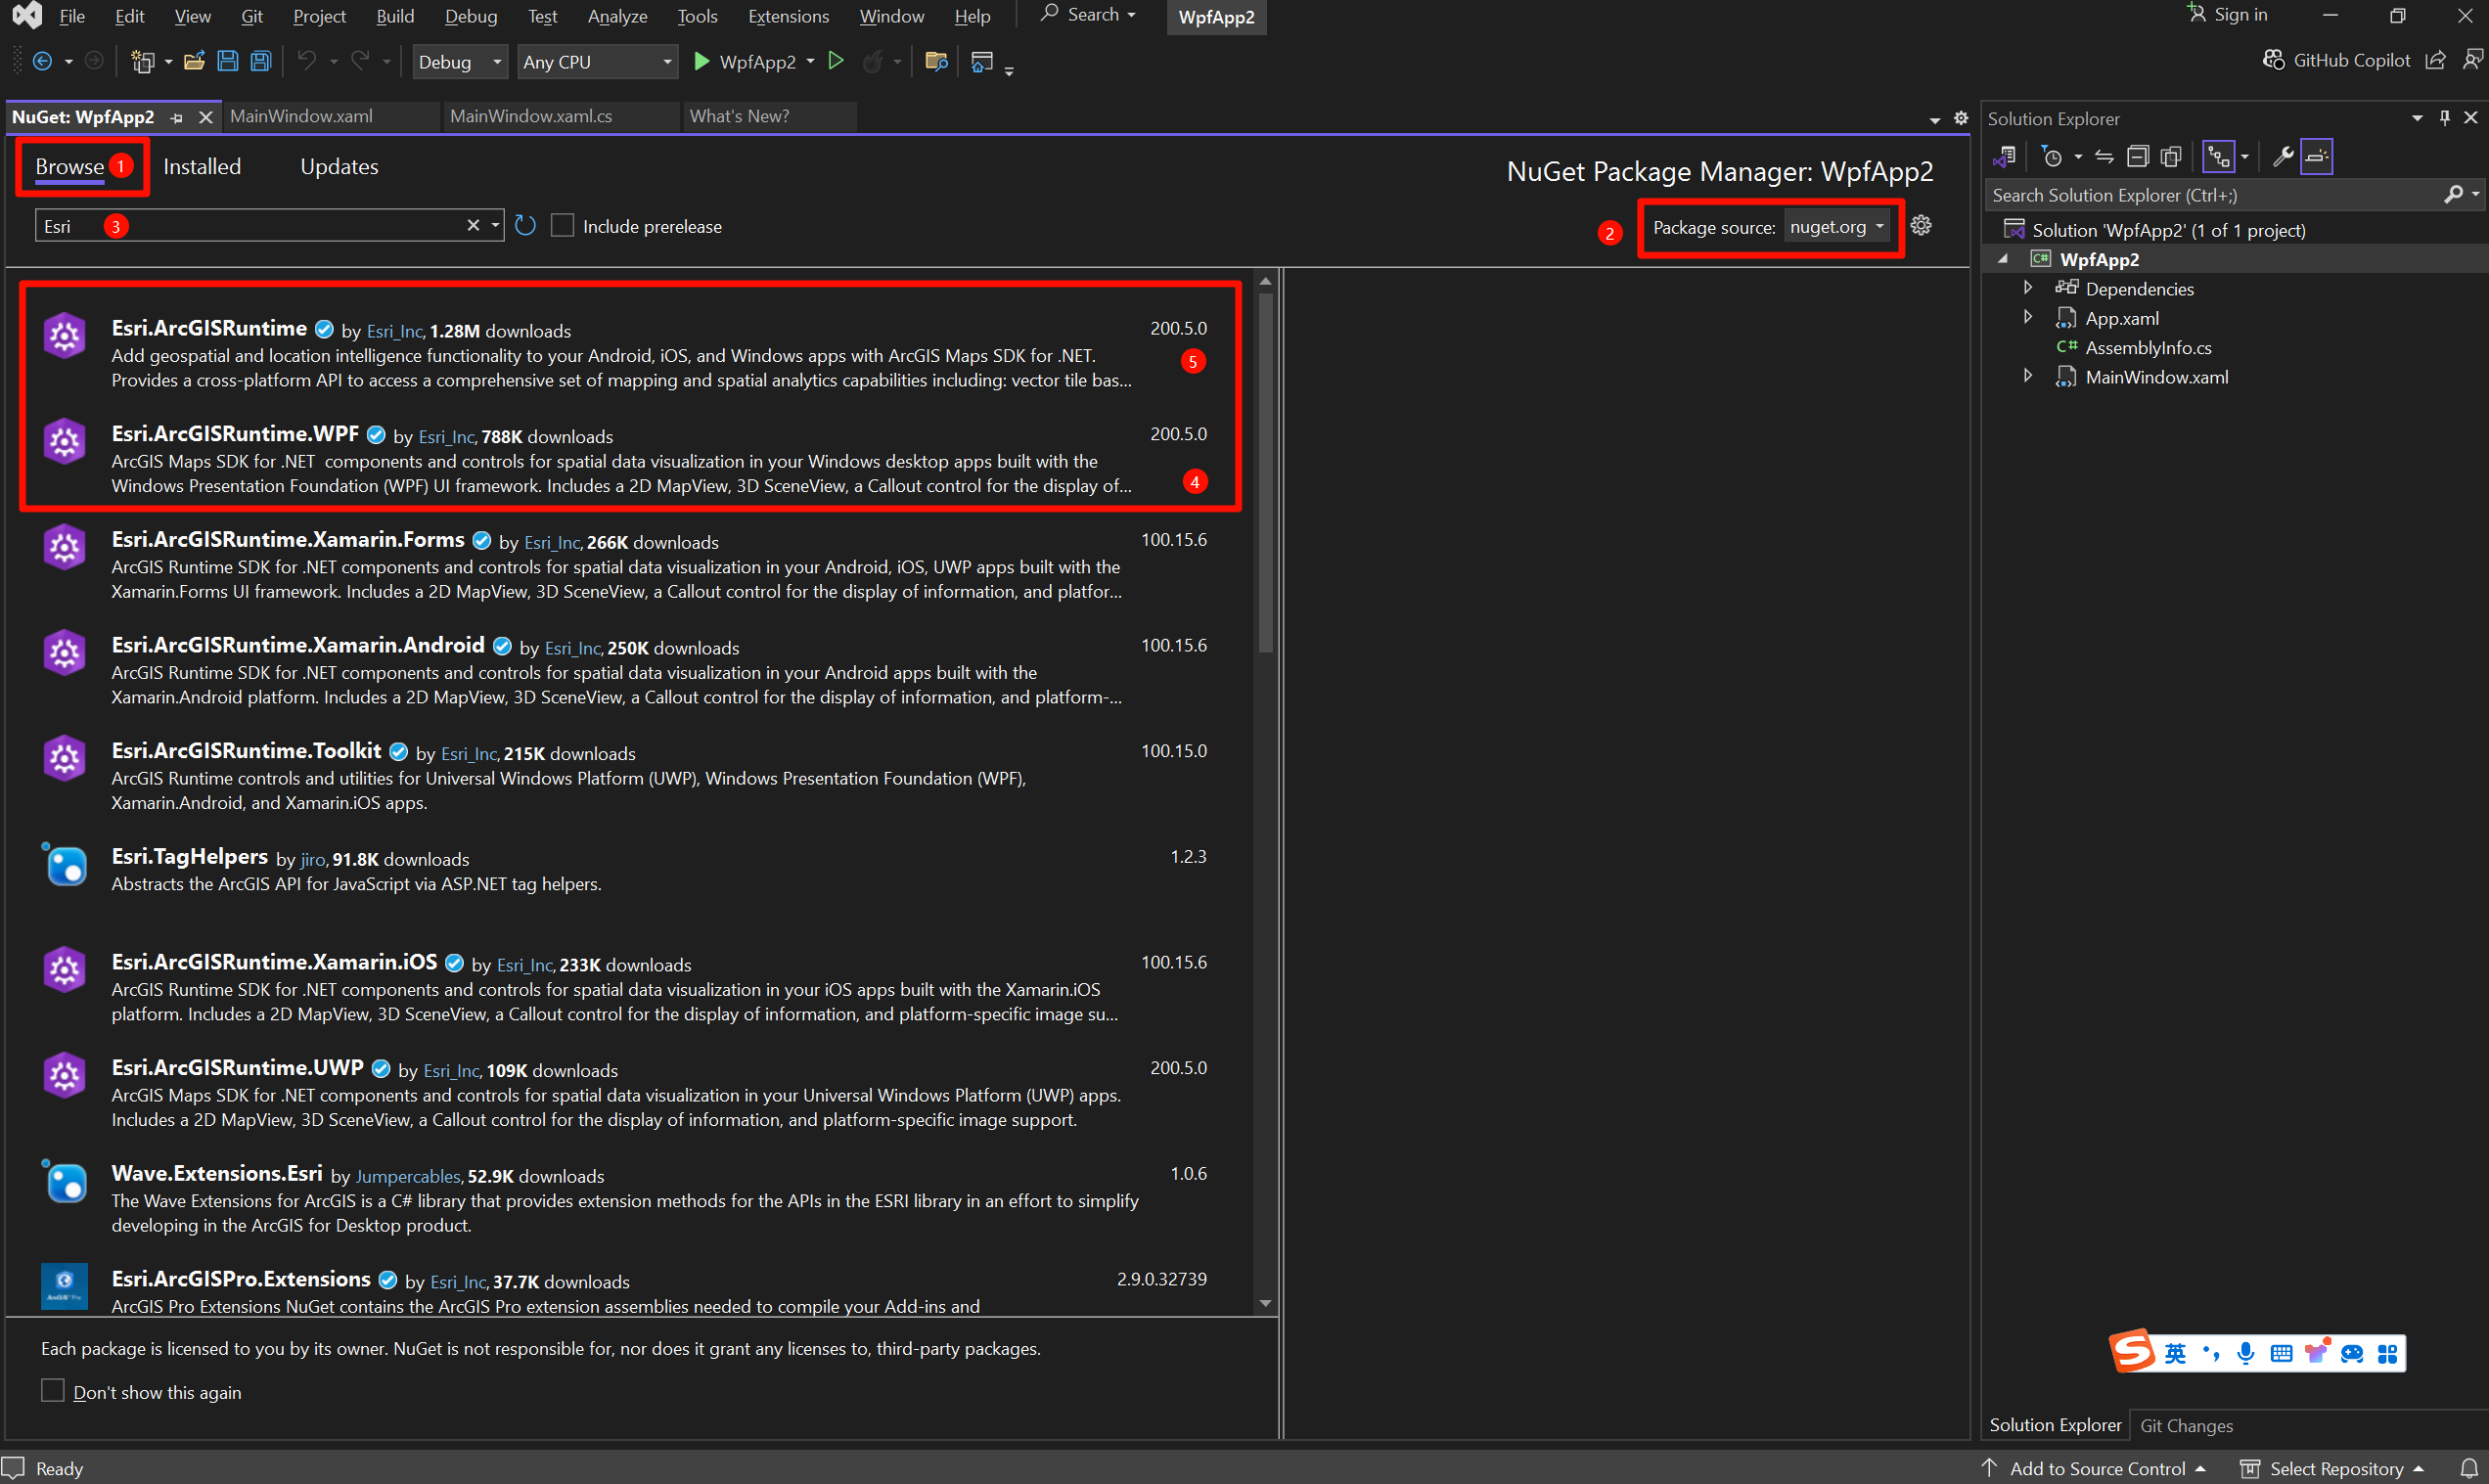Select the Esri.ArcGISRuntime.Toolkit package

point(629,775)
